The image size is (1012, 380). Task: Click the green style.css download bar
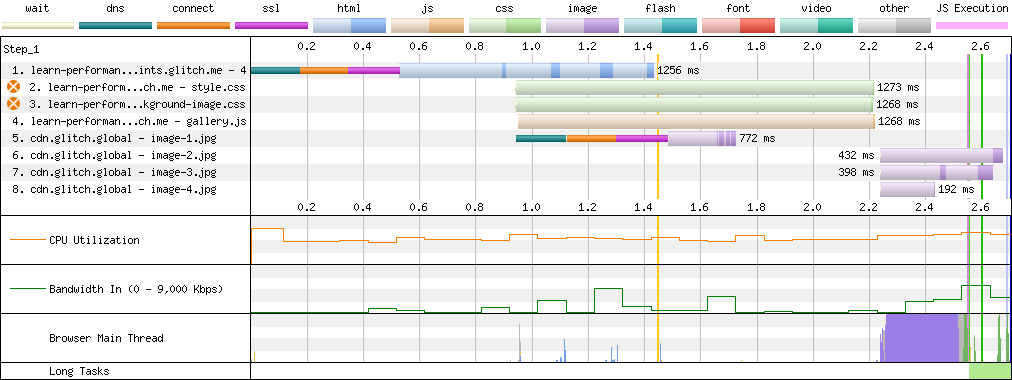click(x=694, y=87)
